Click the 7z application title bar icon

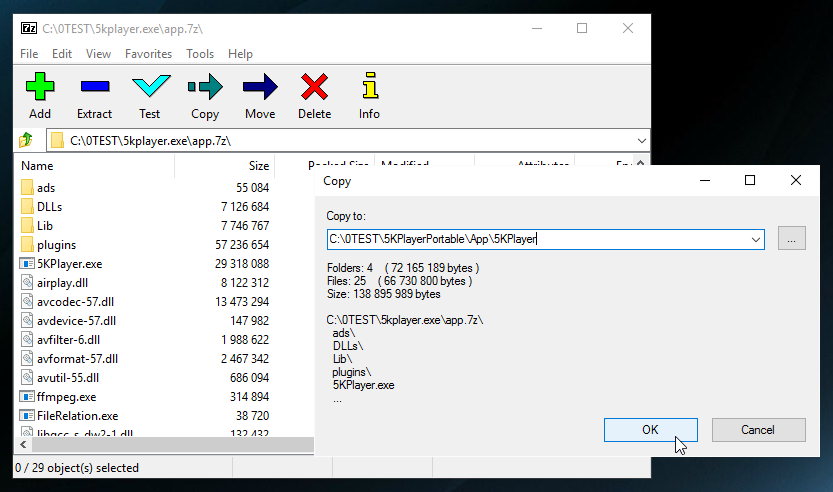(x=29, y=28)
